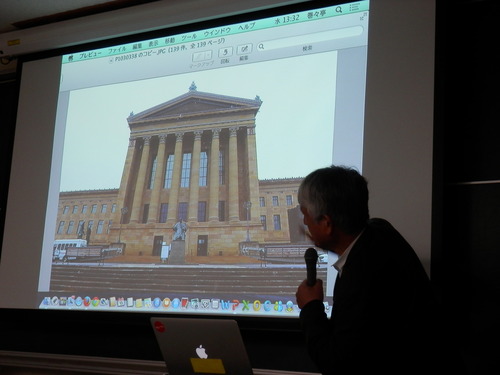Open the Apple menu
The height and width of the screenshot is (375, 500).
click(70, 58)
